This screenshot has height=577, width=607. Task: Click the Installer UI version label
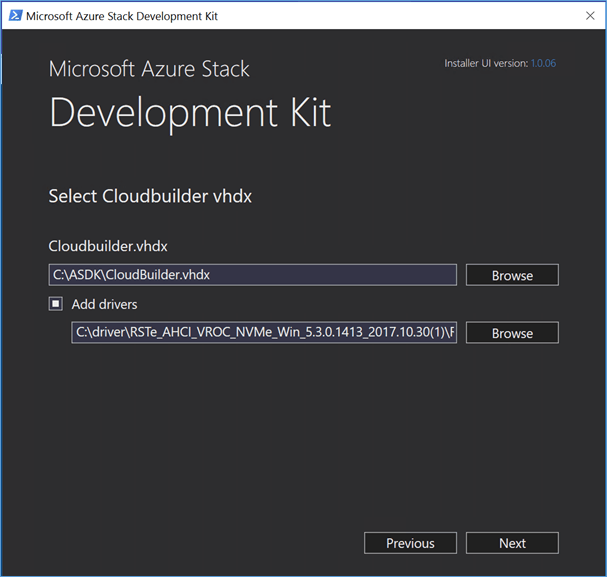486,63
